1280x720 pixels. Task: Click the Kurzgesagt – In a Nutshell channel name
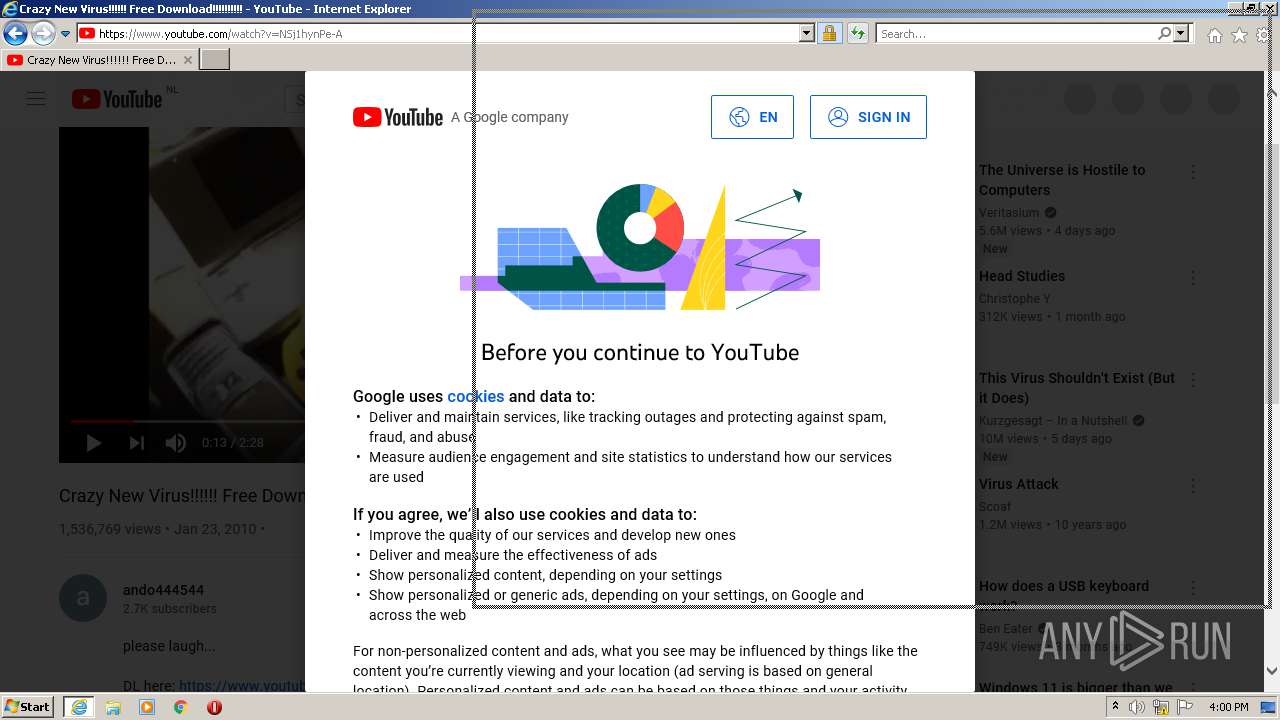[1053, 420]
